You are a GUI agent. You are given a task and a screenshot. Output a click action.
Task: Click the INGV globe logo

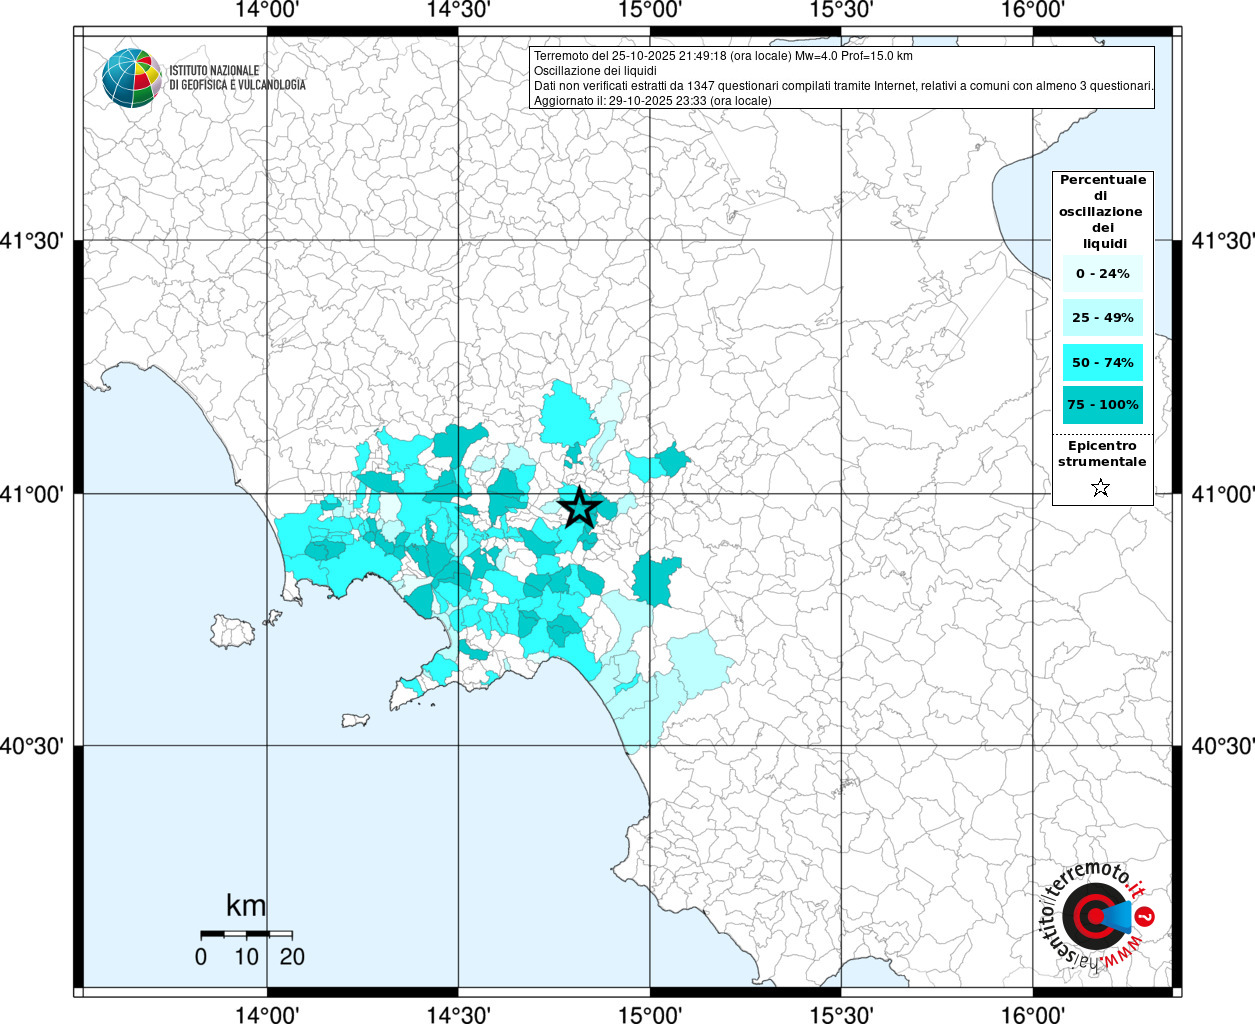click(x=131, y=78)
